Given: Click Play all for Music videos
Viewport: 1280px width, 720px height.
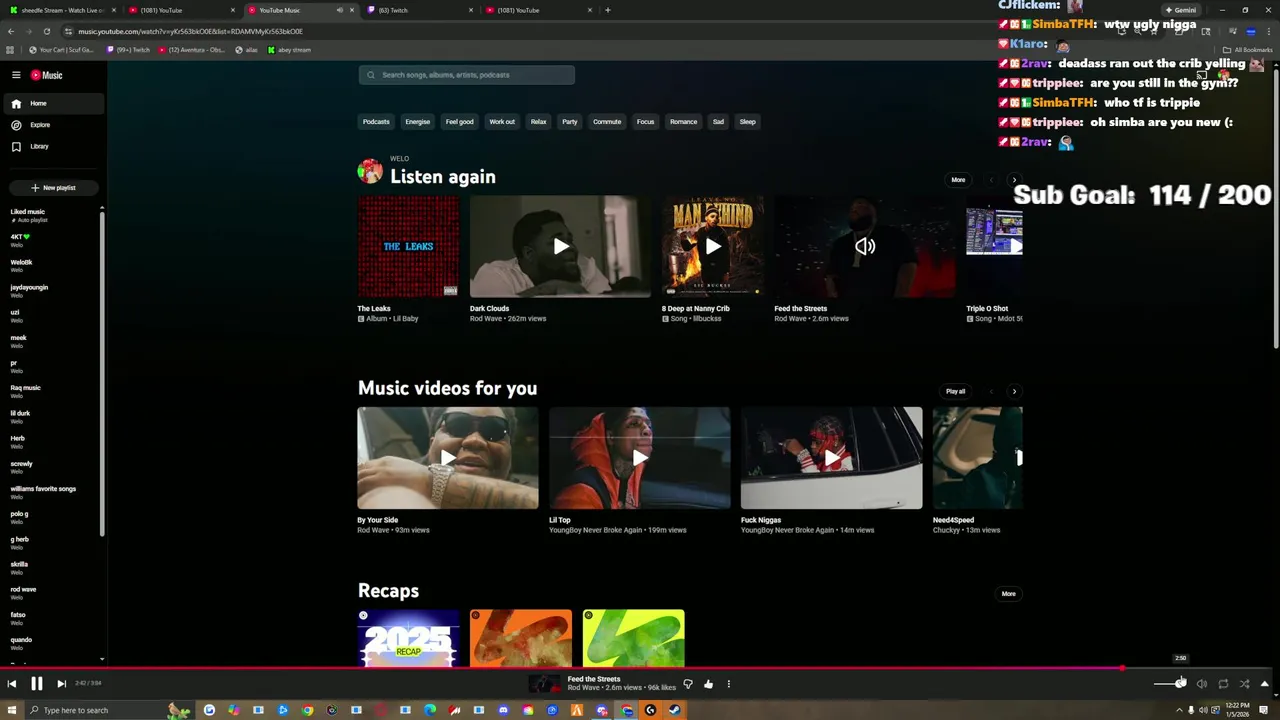Looking at the screenshot, I should tap(956, 392).
